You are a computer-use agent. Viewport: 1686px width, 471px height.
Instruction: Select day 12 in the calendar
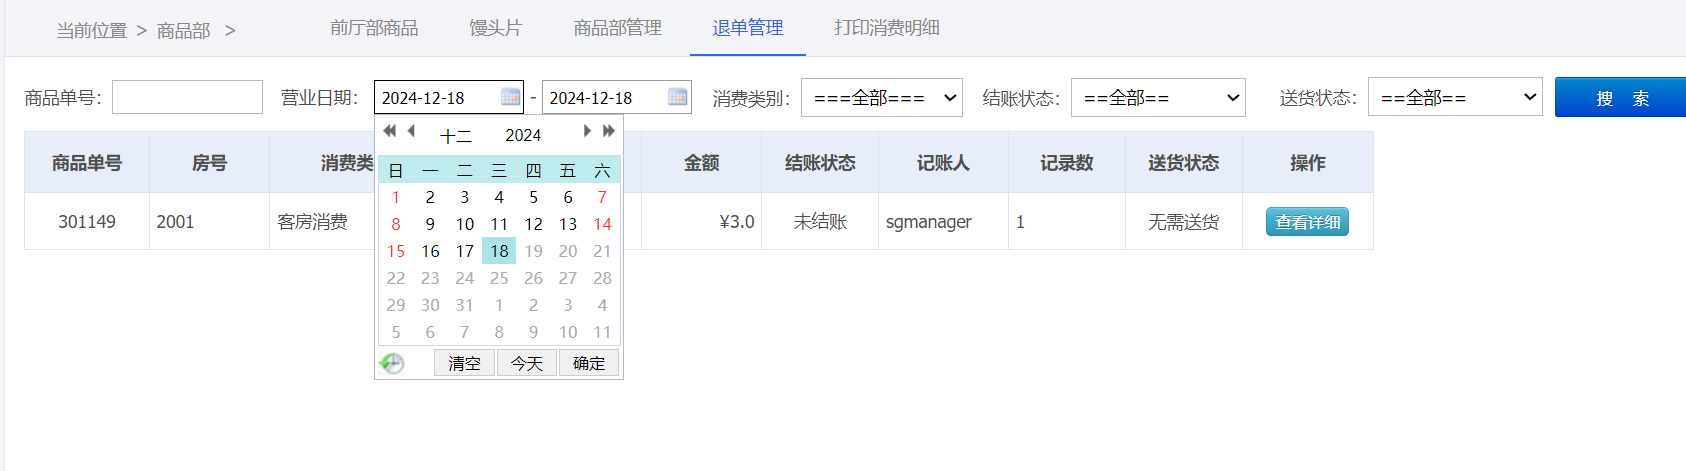pyautogui.click(x=534, y=224)
